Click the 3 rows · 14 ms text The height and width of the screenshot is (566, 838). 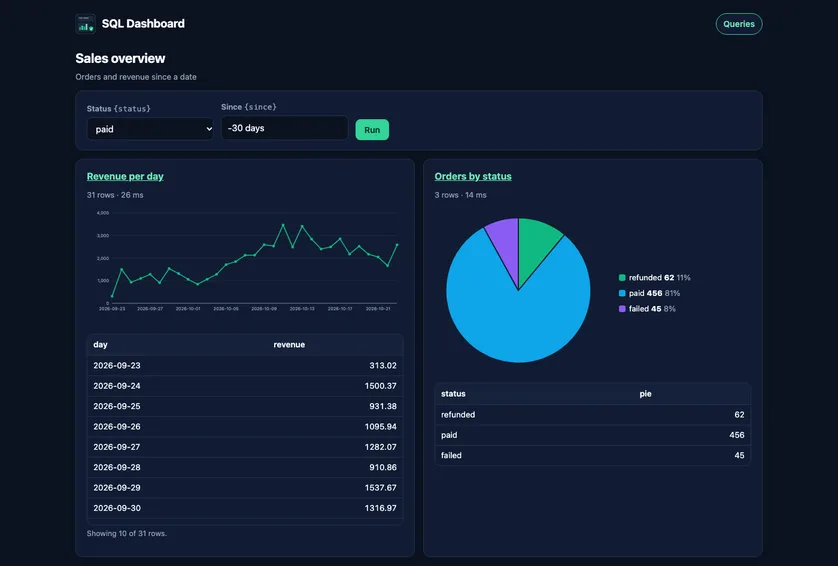click(x=460, y=195)
